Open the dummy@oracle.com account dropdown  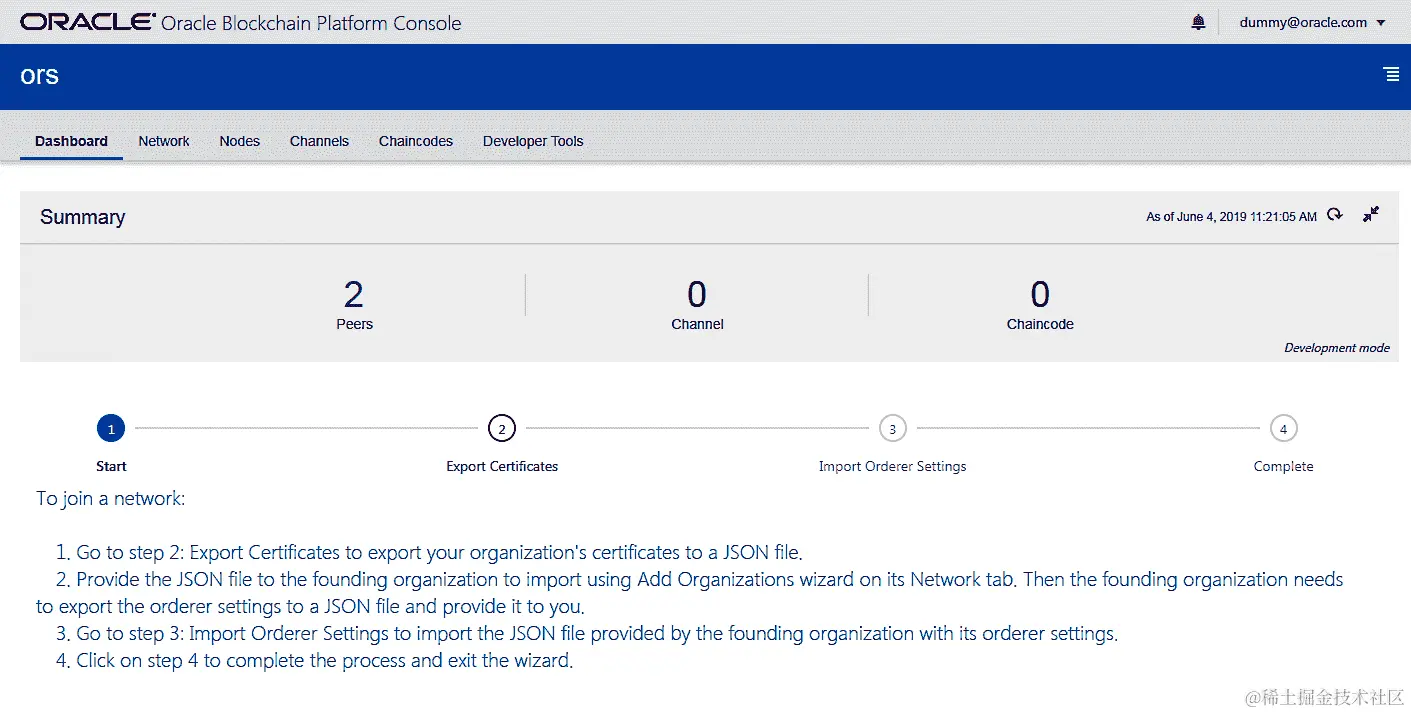(1312, 22)
